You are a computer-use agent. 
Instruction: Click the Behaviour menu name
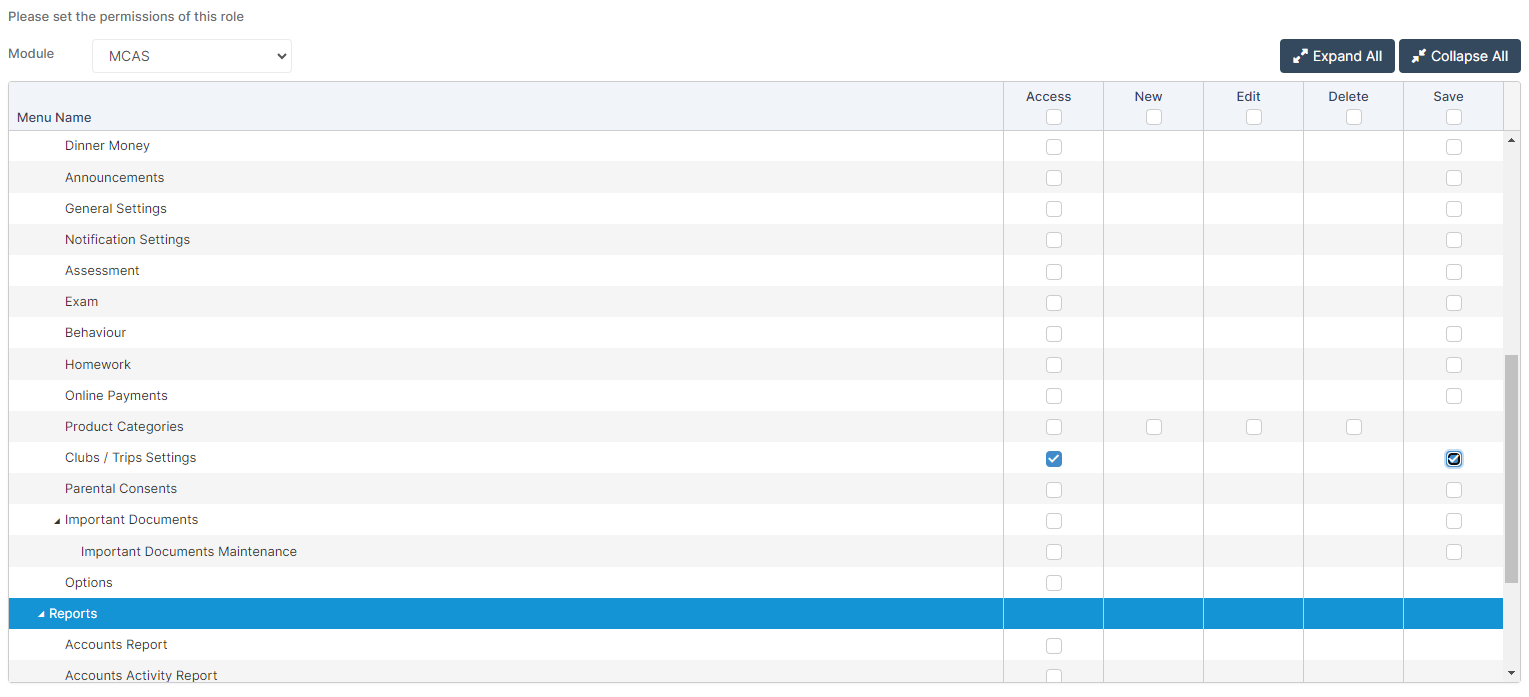[x=95, y=333]
